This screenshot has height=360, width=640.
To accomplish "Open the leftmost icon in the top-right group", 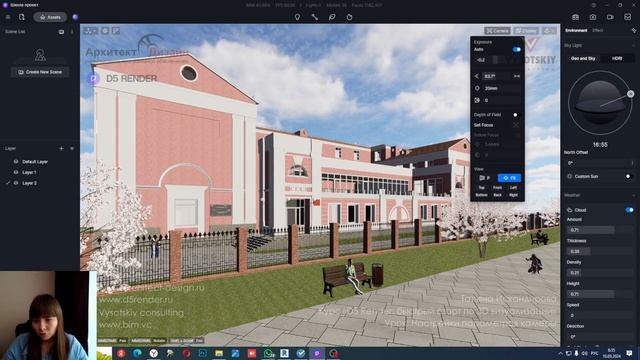I will point(575,17).
